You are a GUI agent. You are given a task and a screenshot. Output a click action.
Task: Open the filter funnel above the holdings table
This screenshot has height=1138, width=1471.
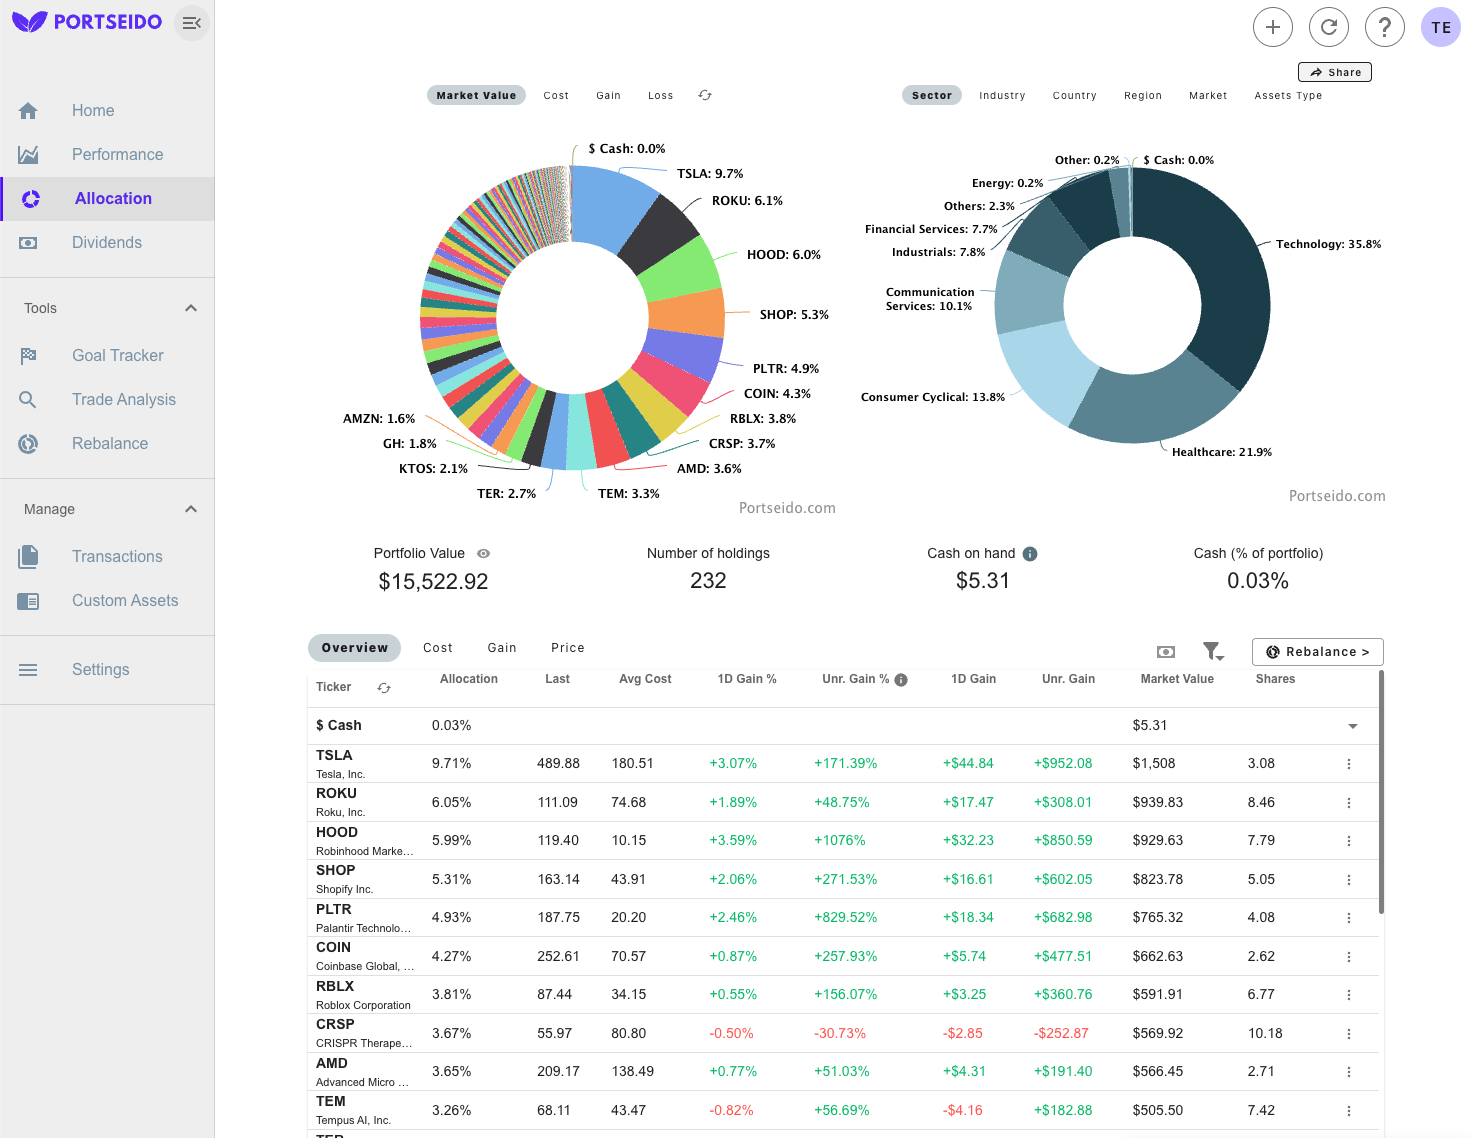(x=1212, y=651)
